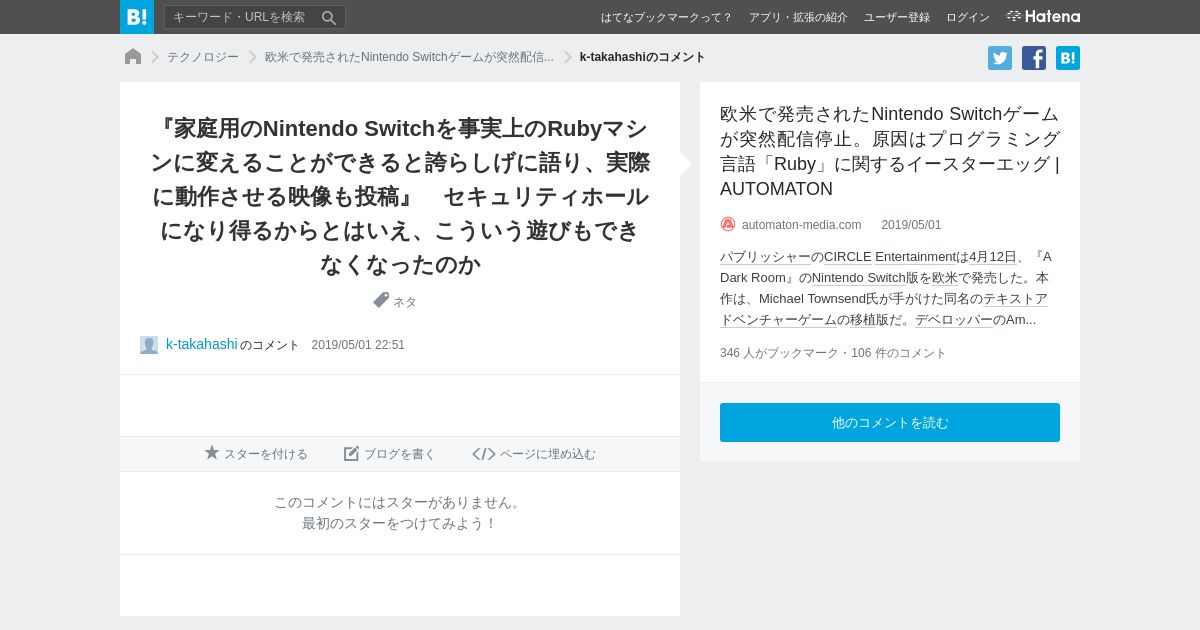Click デベロッパー keyword link
Image resolution: width=1200 pixels, height=630 pixels.
pos(954,320)
